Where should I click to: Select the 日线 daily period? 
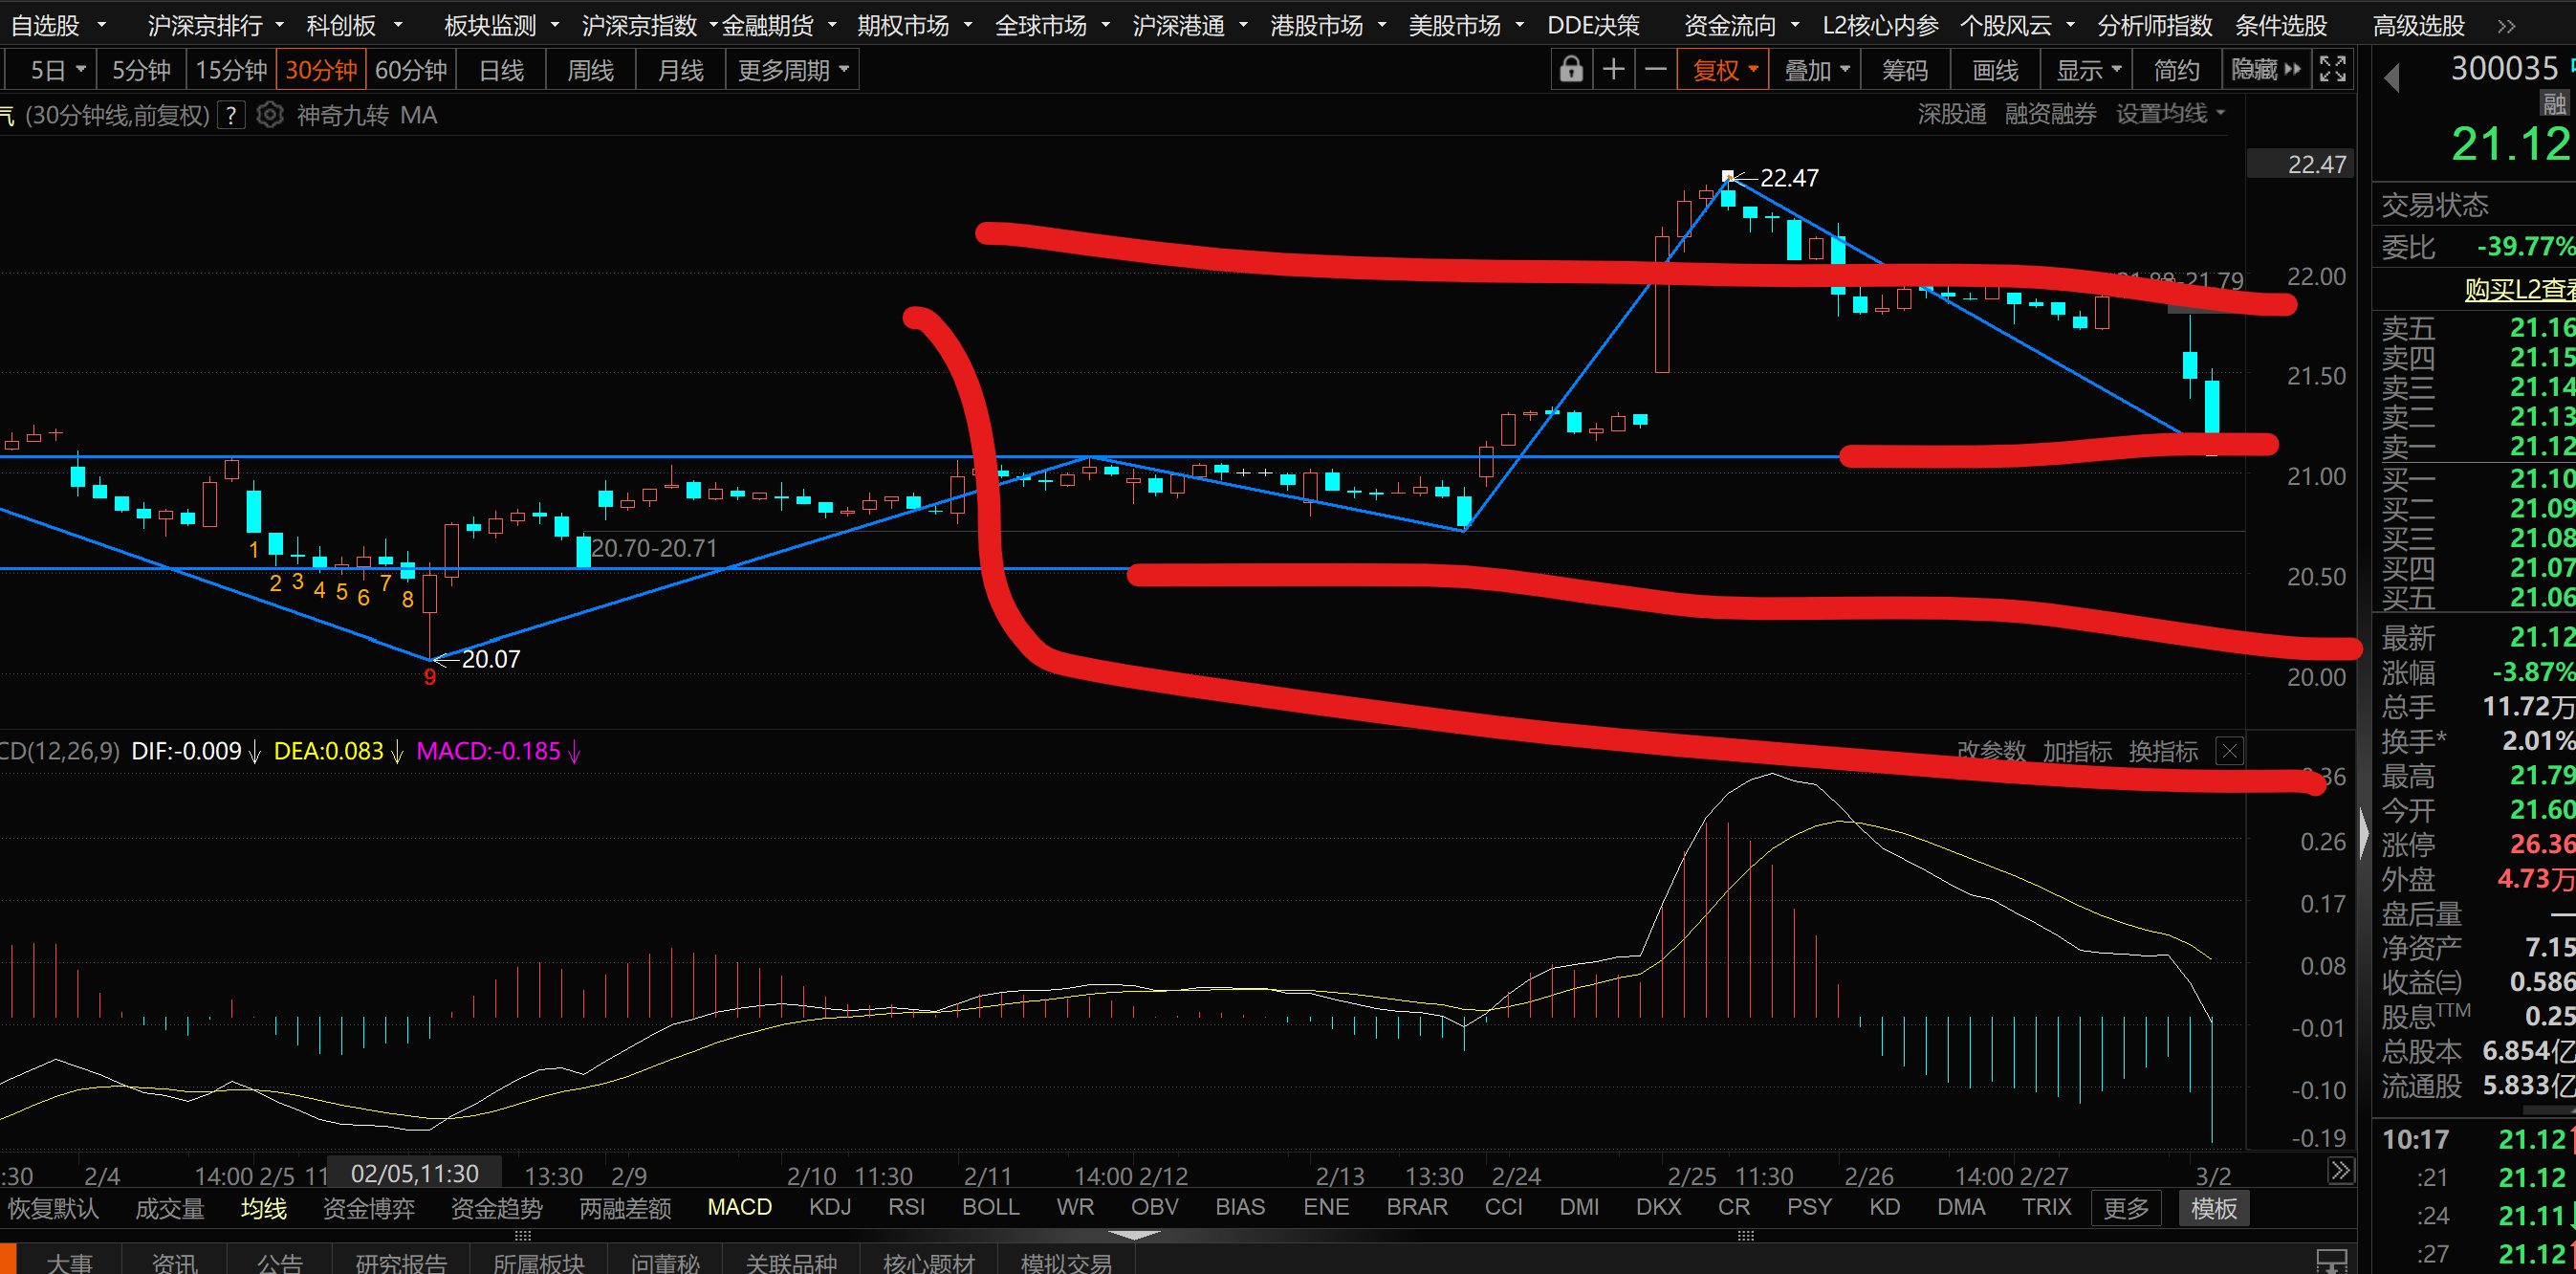pos(501,70)
